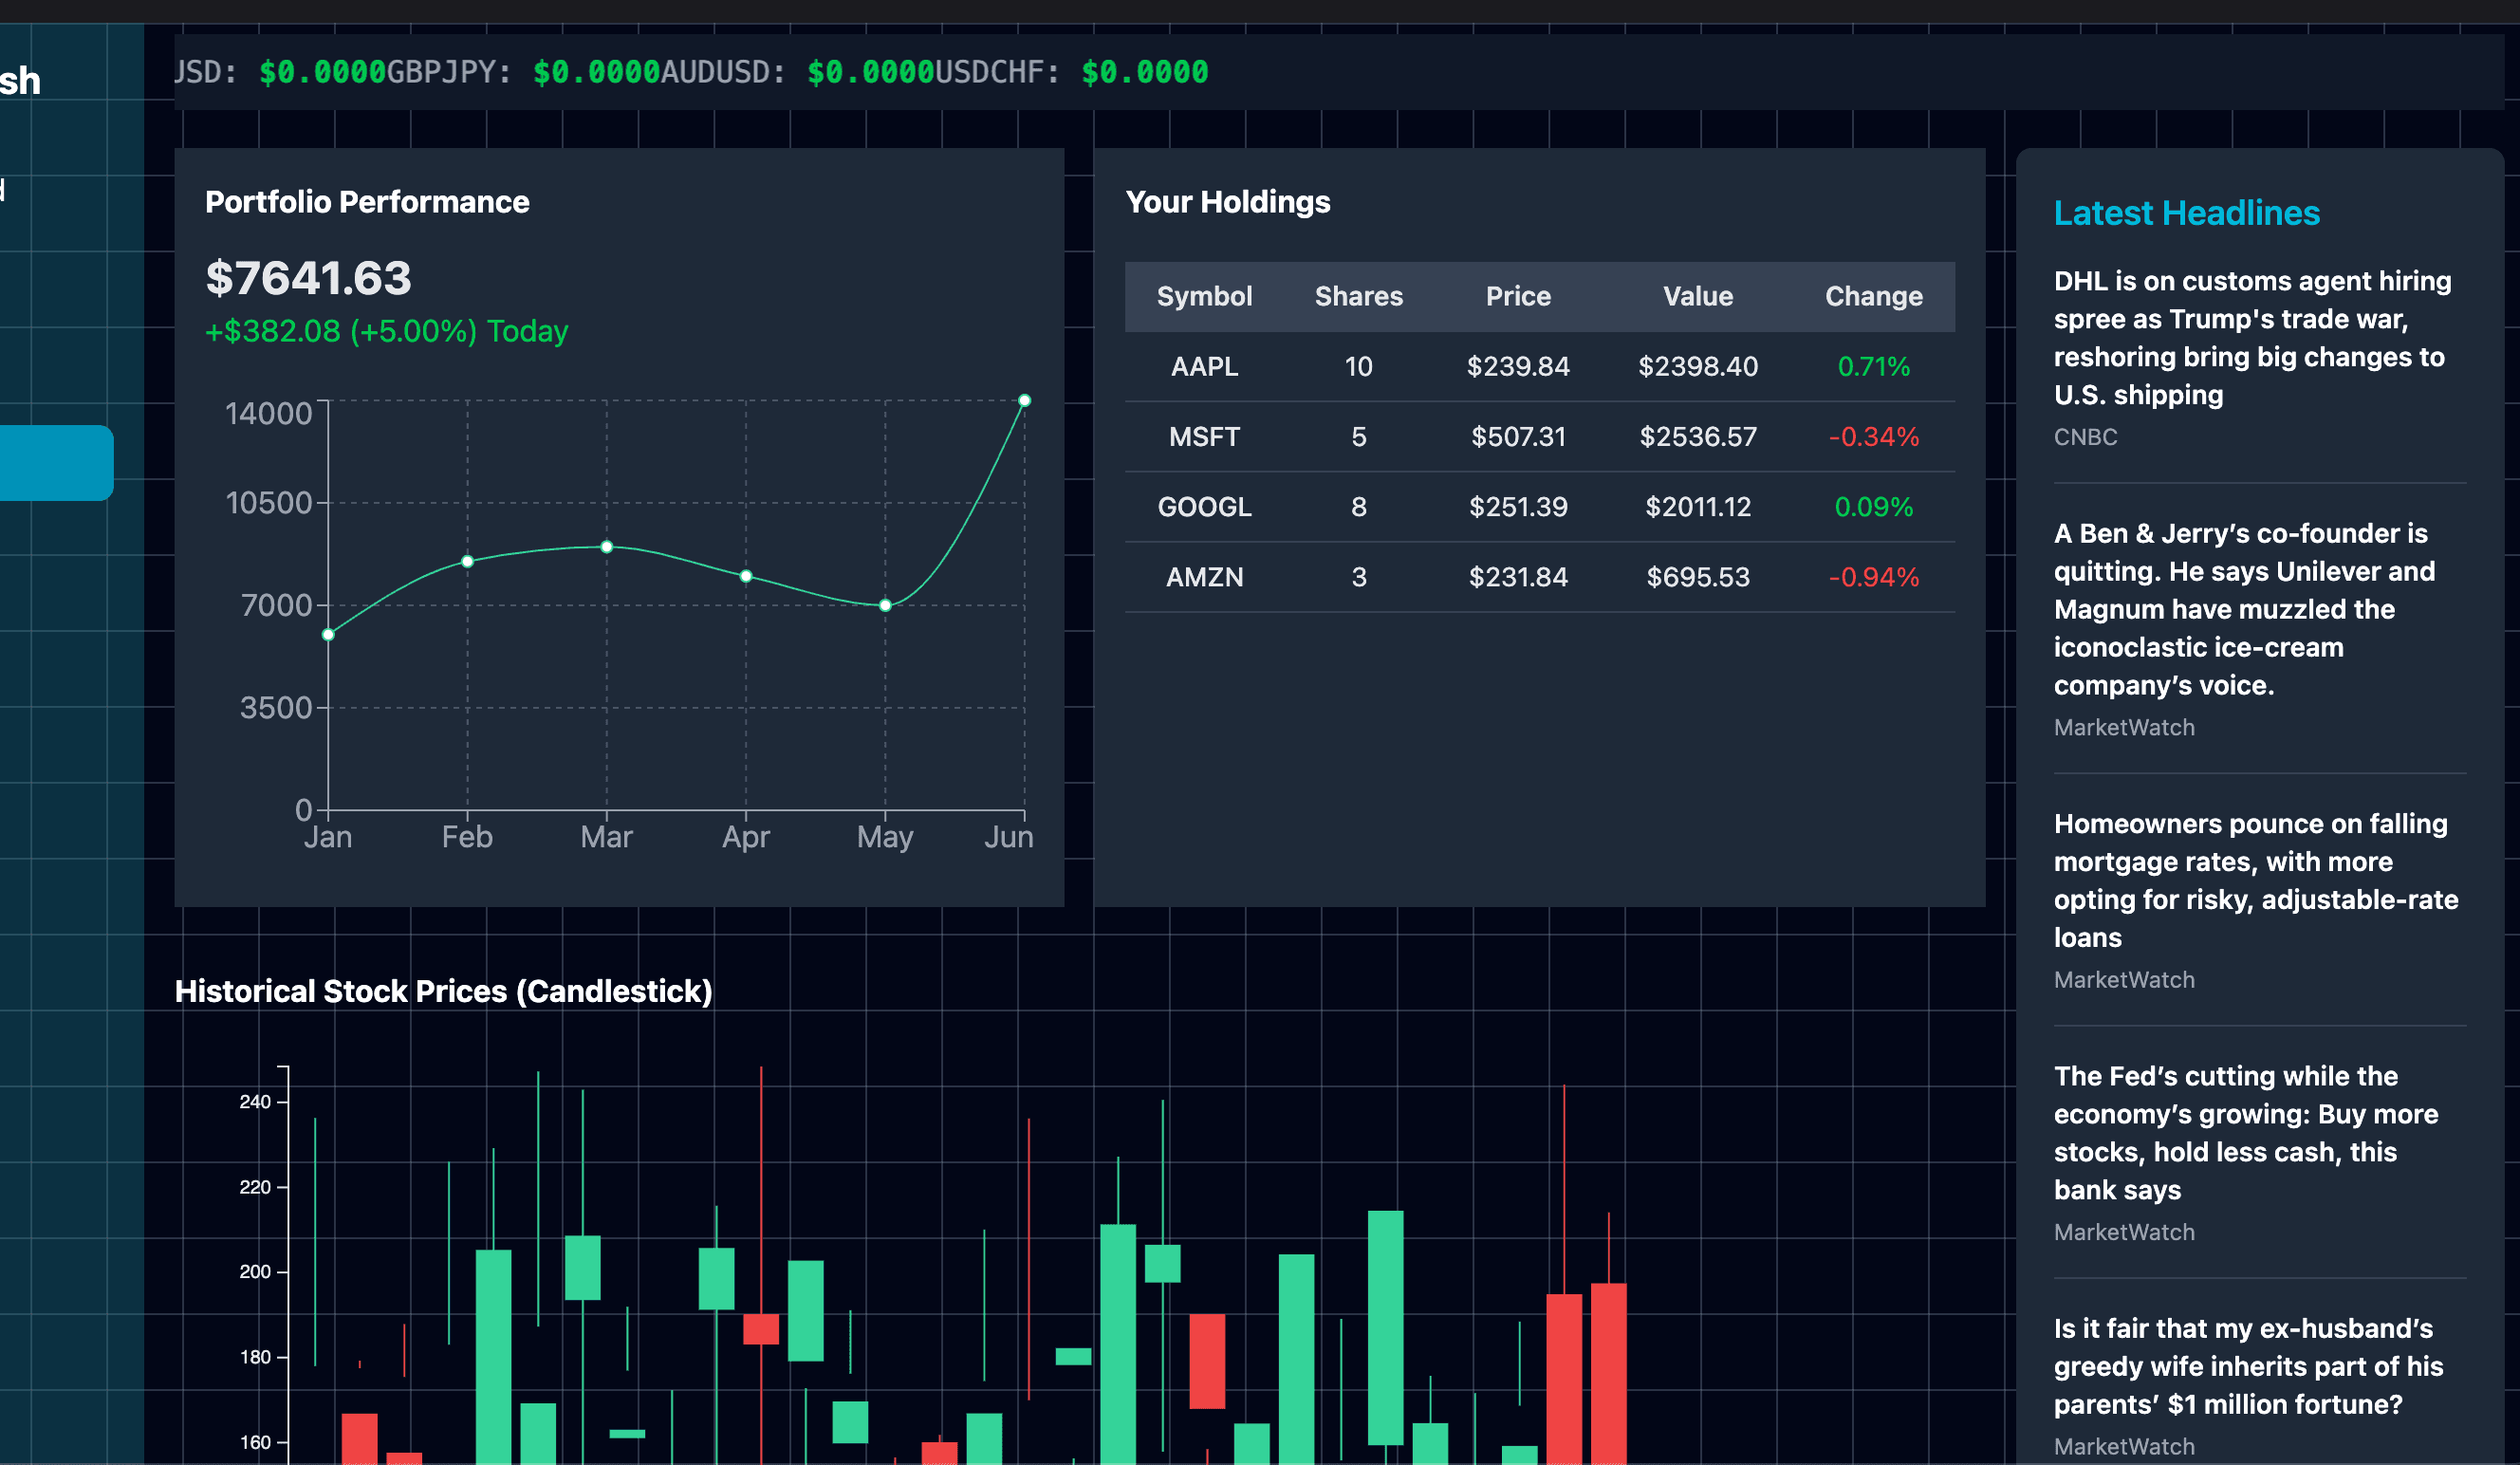Open the homeowners falling mortgage rates headline
Image resolution: width=2520 pixels, height=1465 pixels.
coord(2256,880)
